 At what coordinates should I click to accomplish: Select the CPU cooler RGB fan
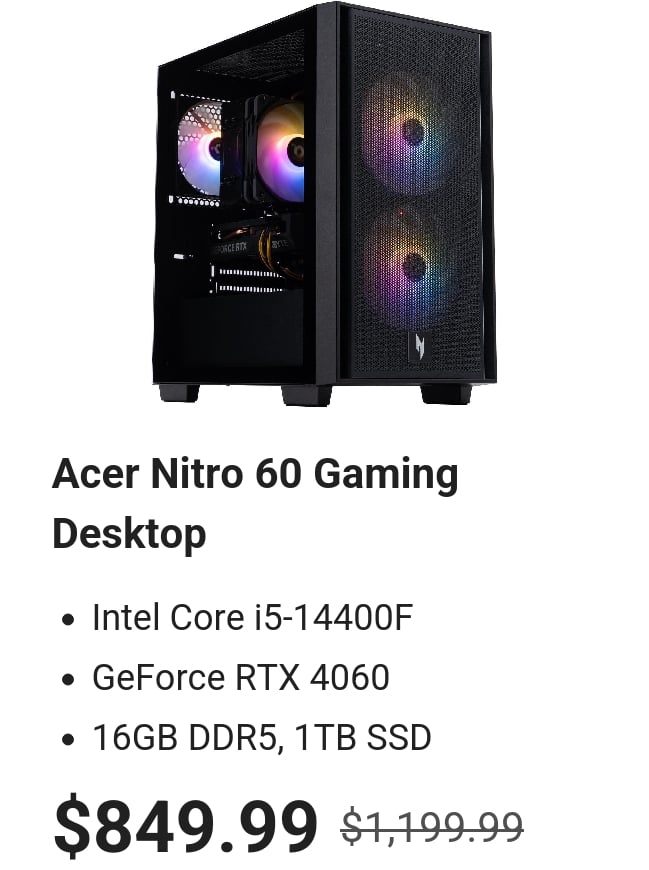click(282, 150)
